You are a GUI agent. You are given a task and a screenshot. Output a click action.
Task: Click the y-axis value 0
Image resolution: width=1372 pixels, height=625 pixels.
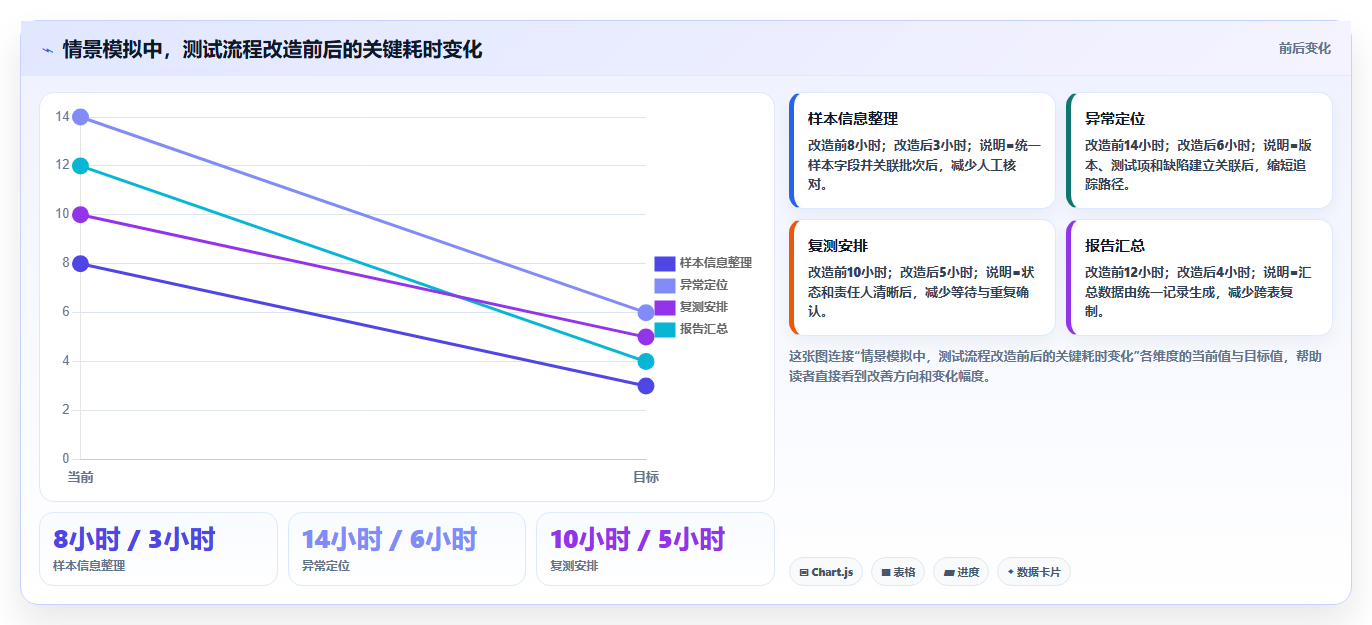click(x=66, y=459)
